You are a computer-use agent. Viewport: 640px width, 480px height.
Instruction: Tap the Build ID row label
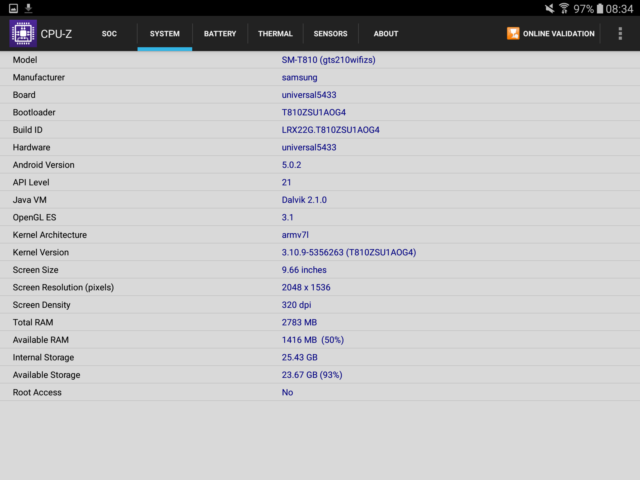coord(27,130)
